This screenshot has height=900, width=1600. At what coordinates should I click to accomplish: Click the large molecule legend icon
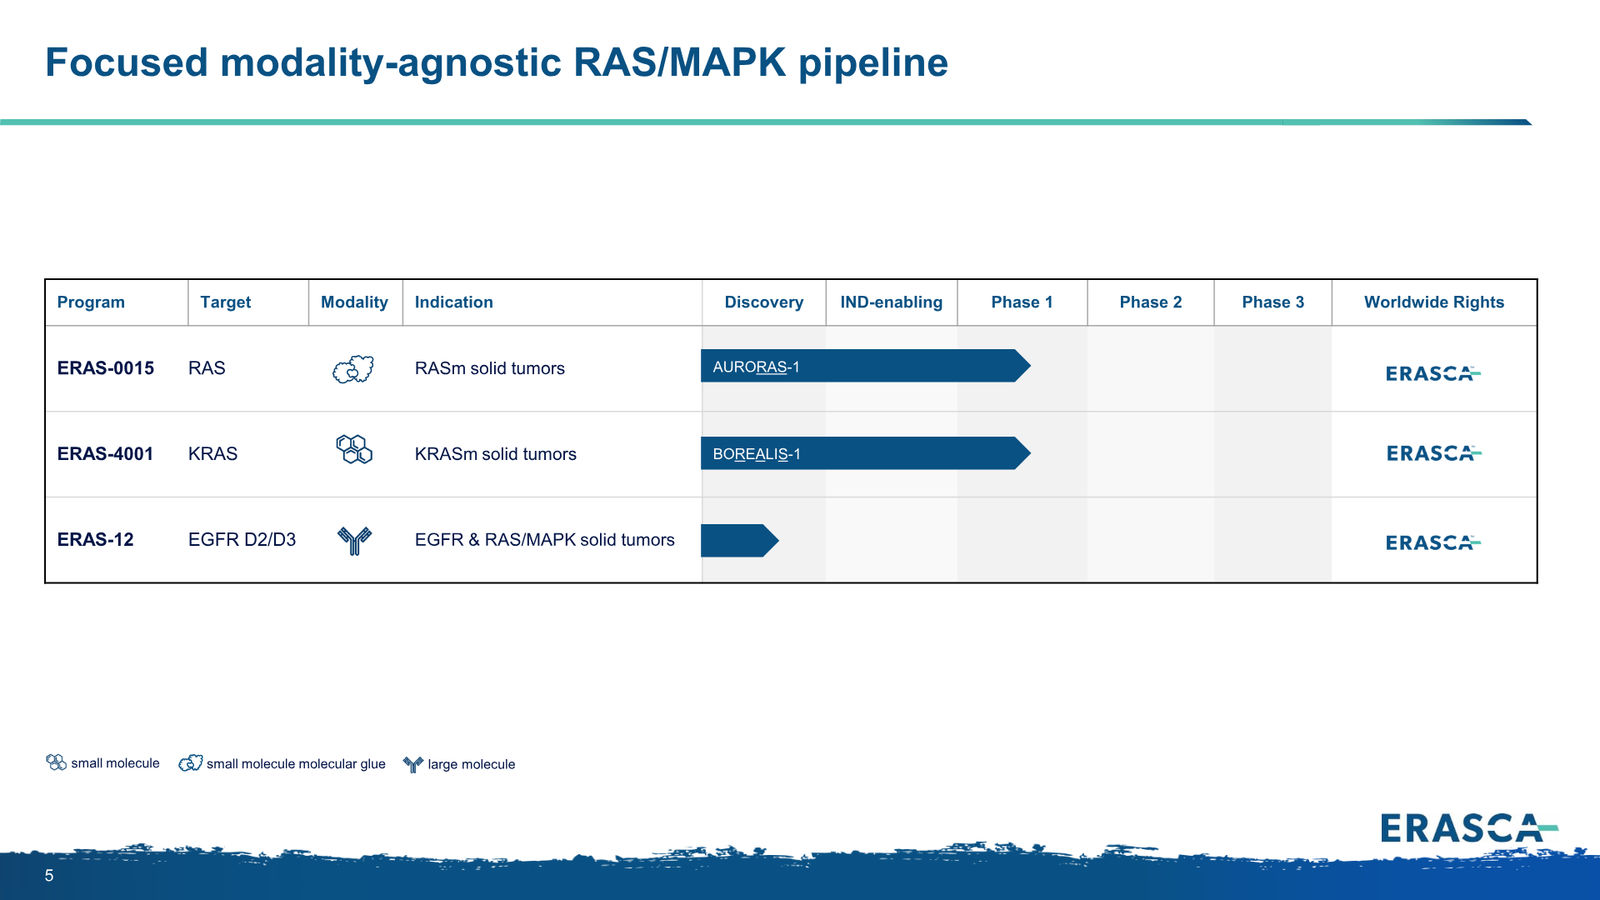pos(413,764)
